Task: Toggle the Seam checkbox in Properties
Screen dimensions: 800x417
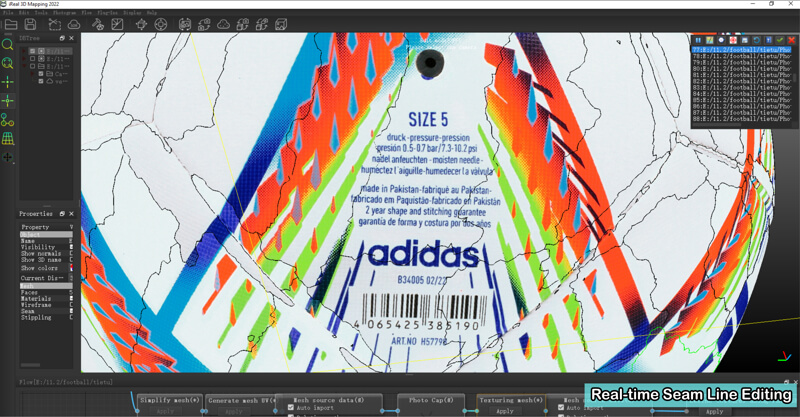Action: click(x=71, y=311)
